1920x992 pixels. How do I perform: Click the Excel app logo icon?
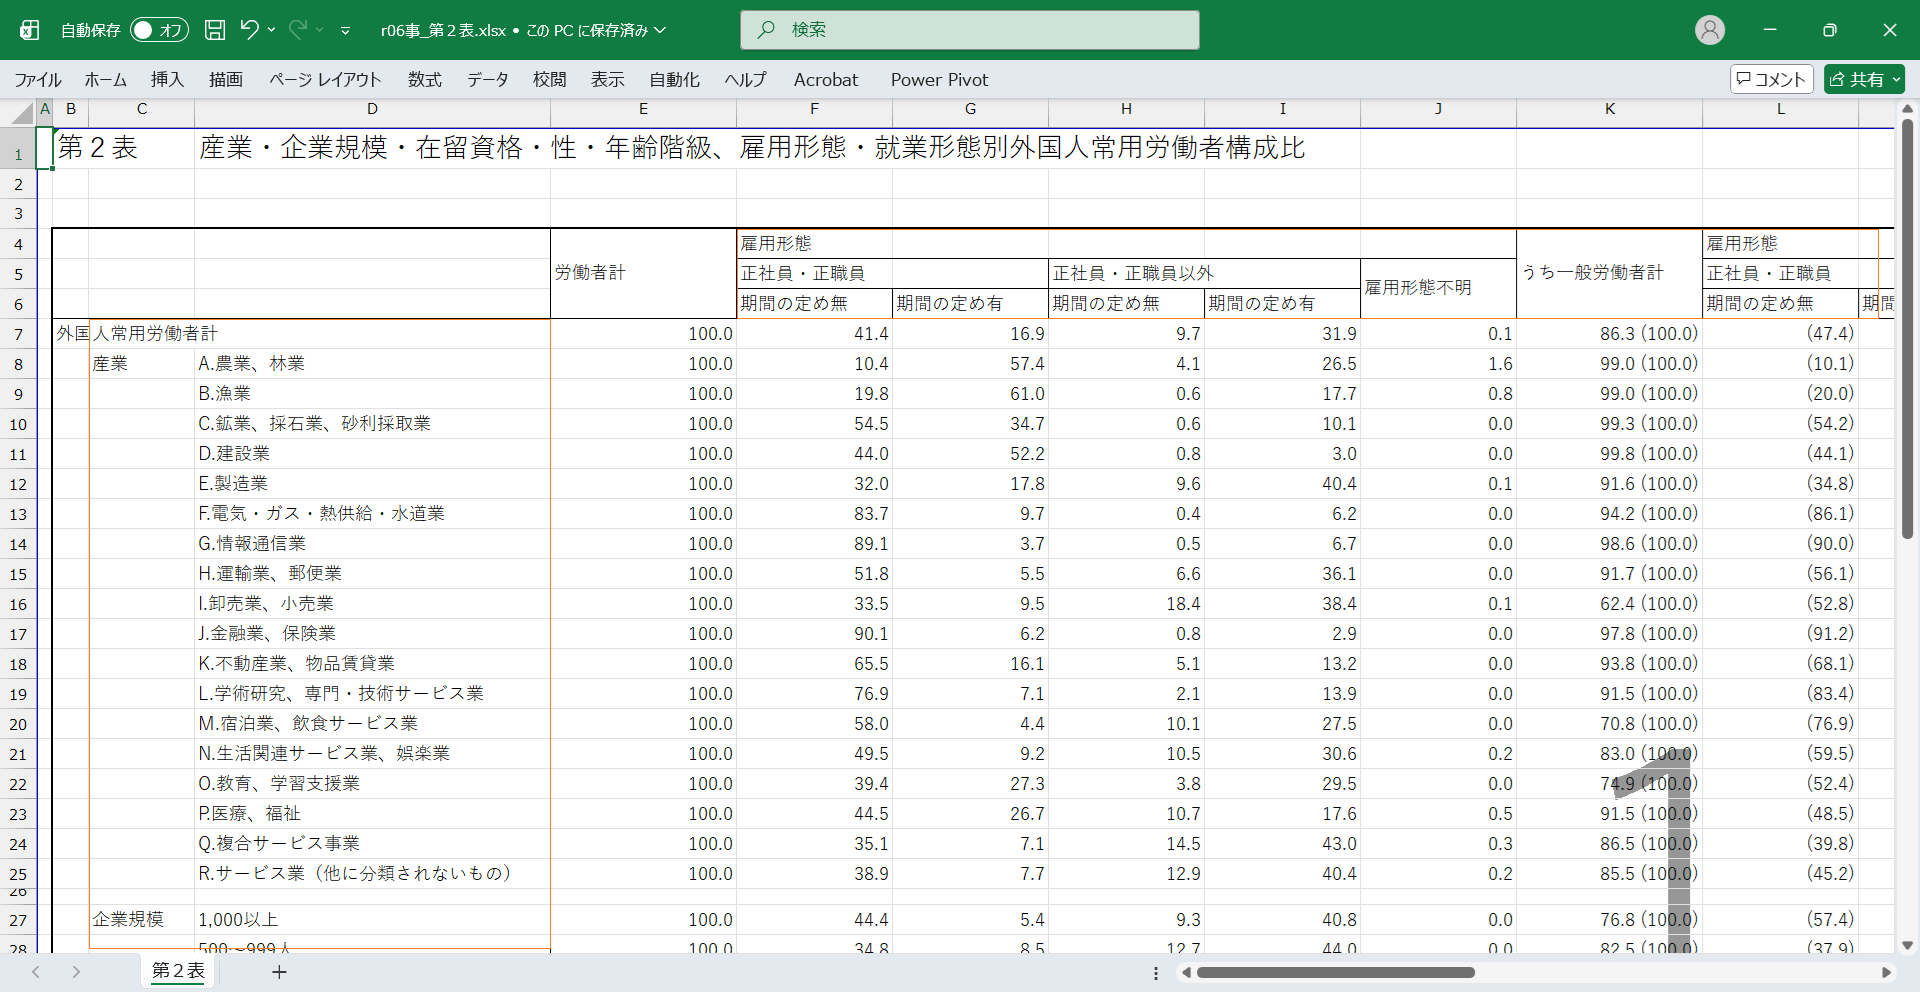click(30, 30)
